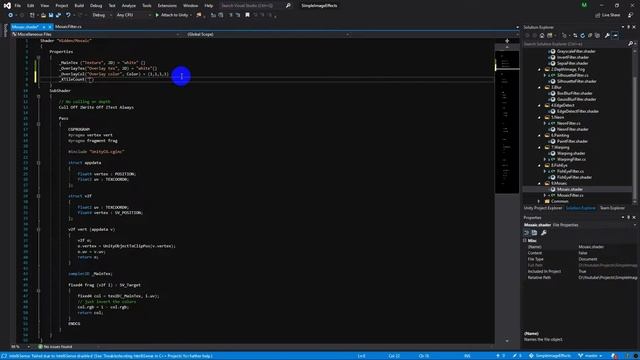The width and height of the screenshot is (640, 360).
Task: Close the Mosaic.shader editor tab
Action: [x=50, y=27]
